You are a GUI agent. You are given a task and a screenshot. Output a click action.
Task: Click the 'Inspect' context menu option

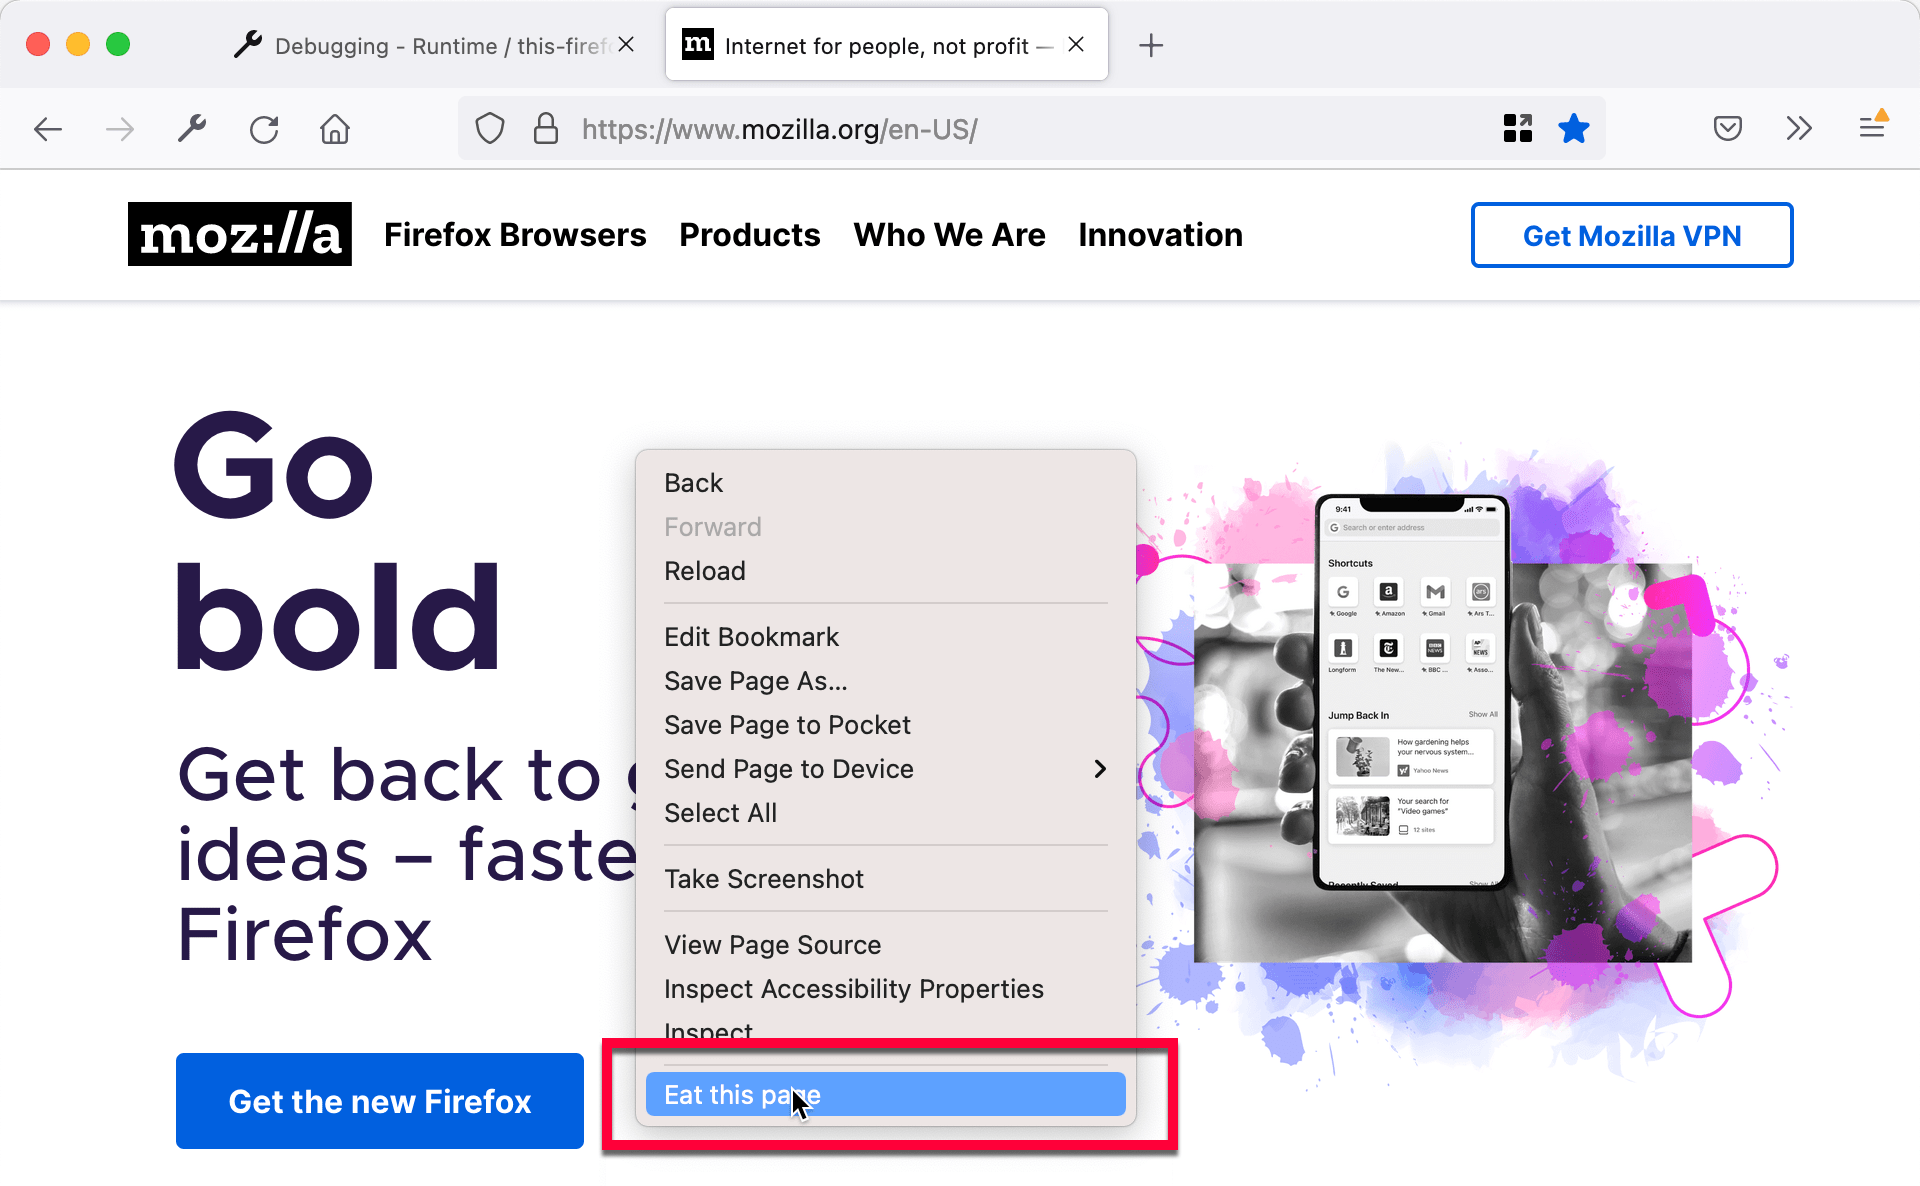tap(708, 1032)
